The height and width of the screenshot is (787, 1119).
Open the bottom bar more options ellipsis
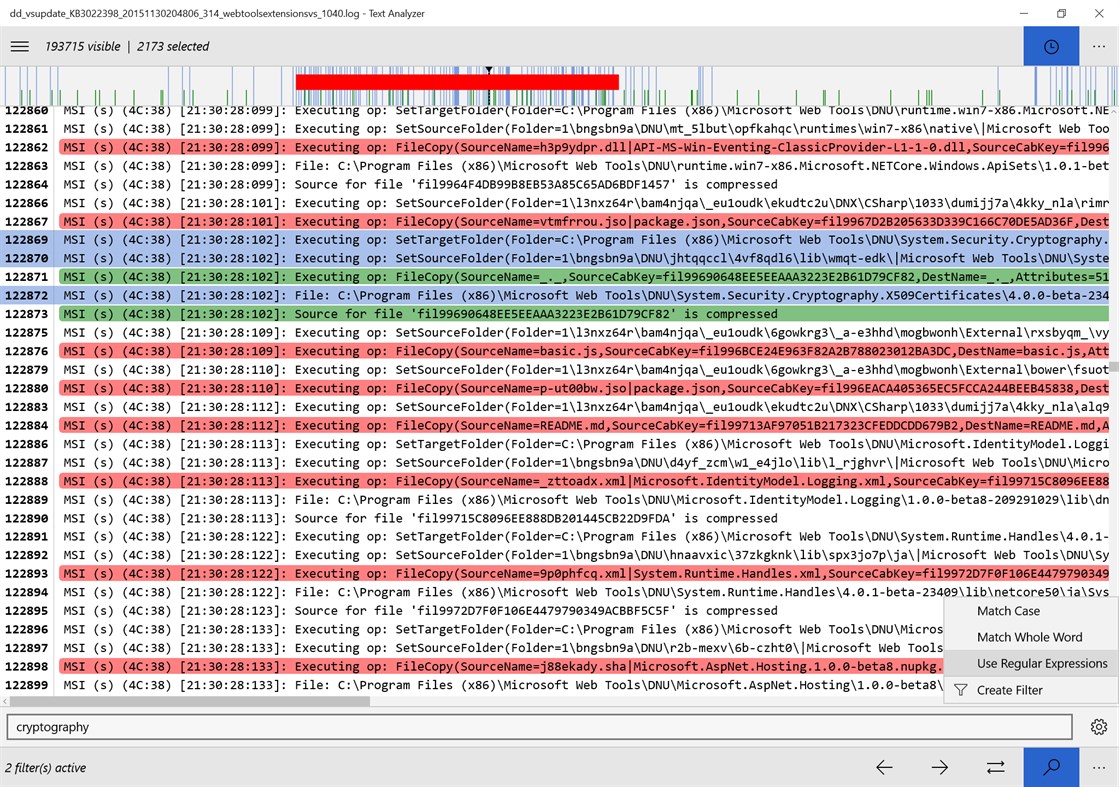1098,768
